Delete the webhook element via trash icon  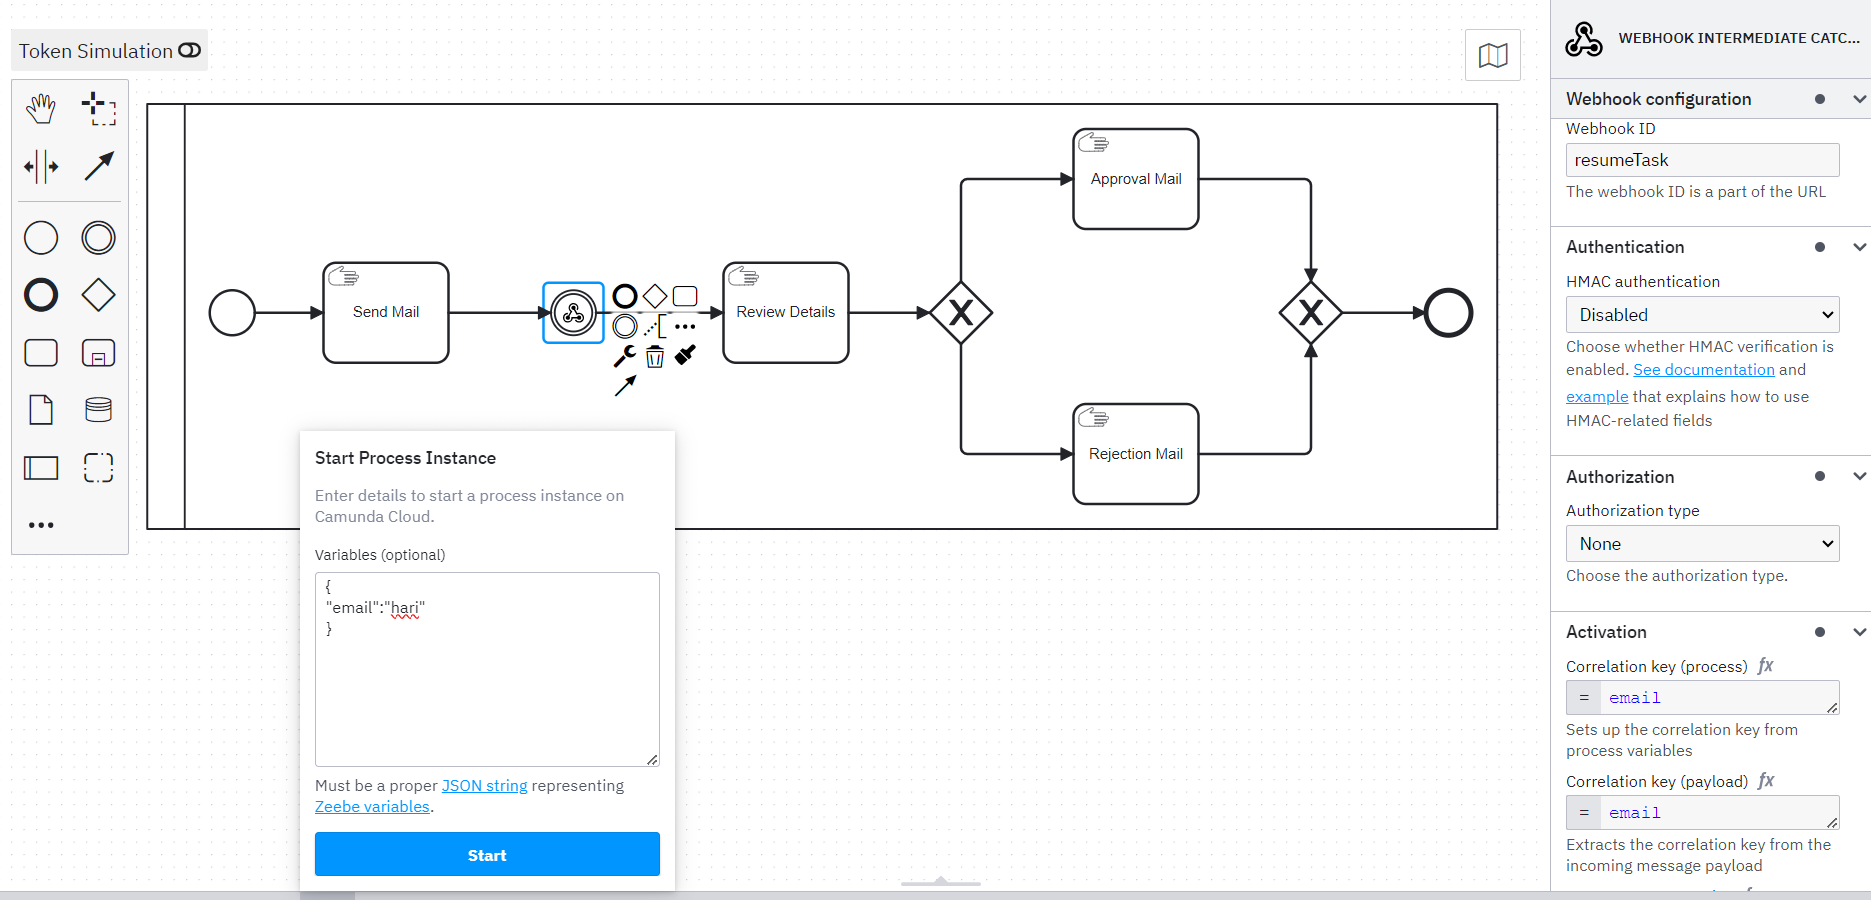pyautogui.click(x=655, y=356)
